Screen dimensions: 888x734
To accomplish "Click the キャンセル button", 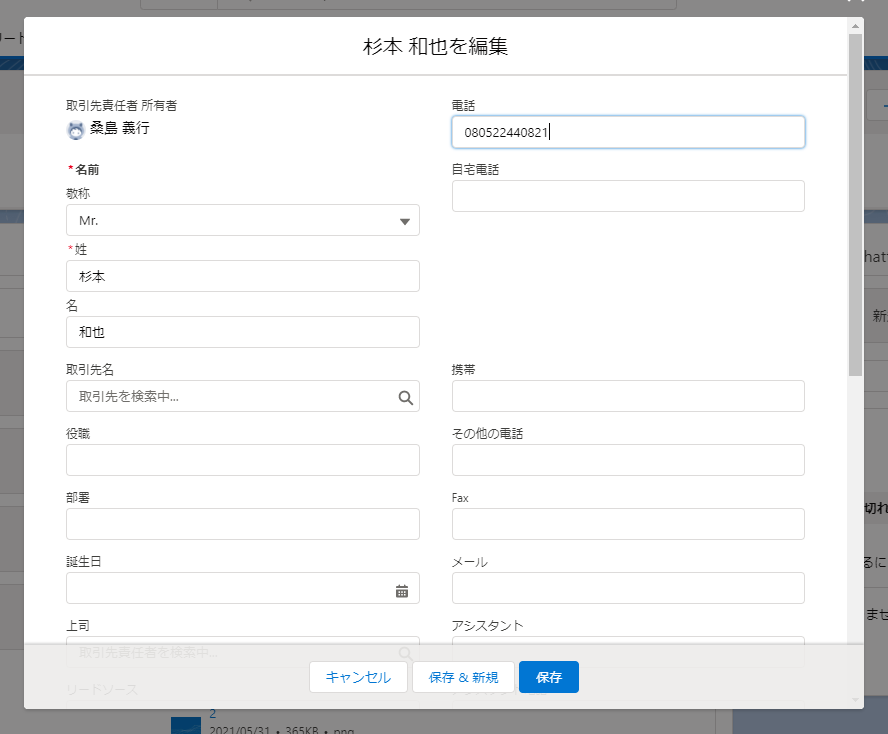I will [358, 677].
